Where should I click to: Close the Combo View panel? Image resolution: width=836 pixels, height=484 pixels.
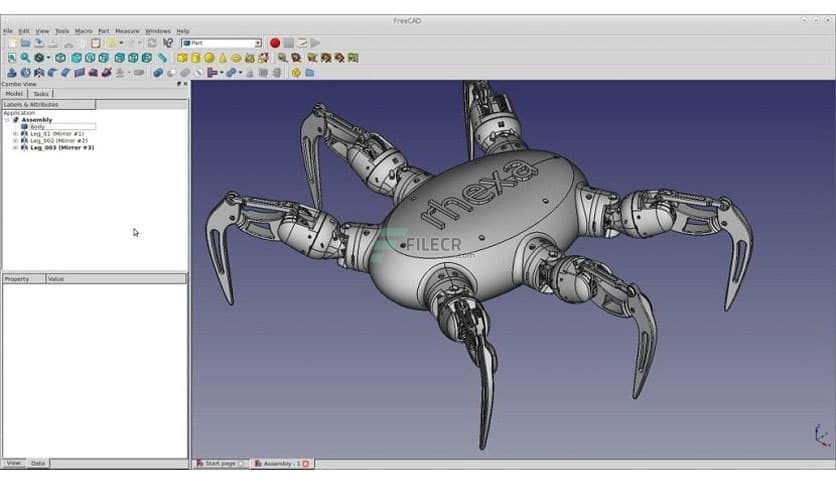(x=186, y=84)
